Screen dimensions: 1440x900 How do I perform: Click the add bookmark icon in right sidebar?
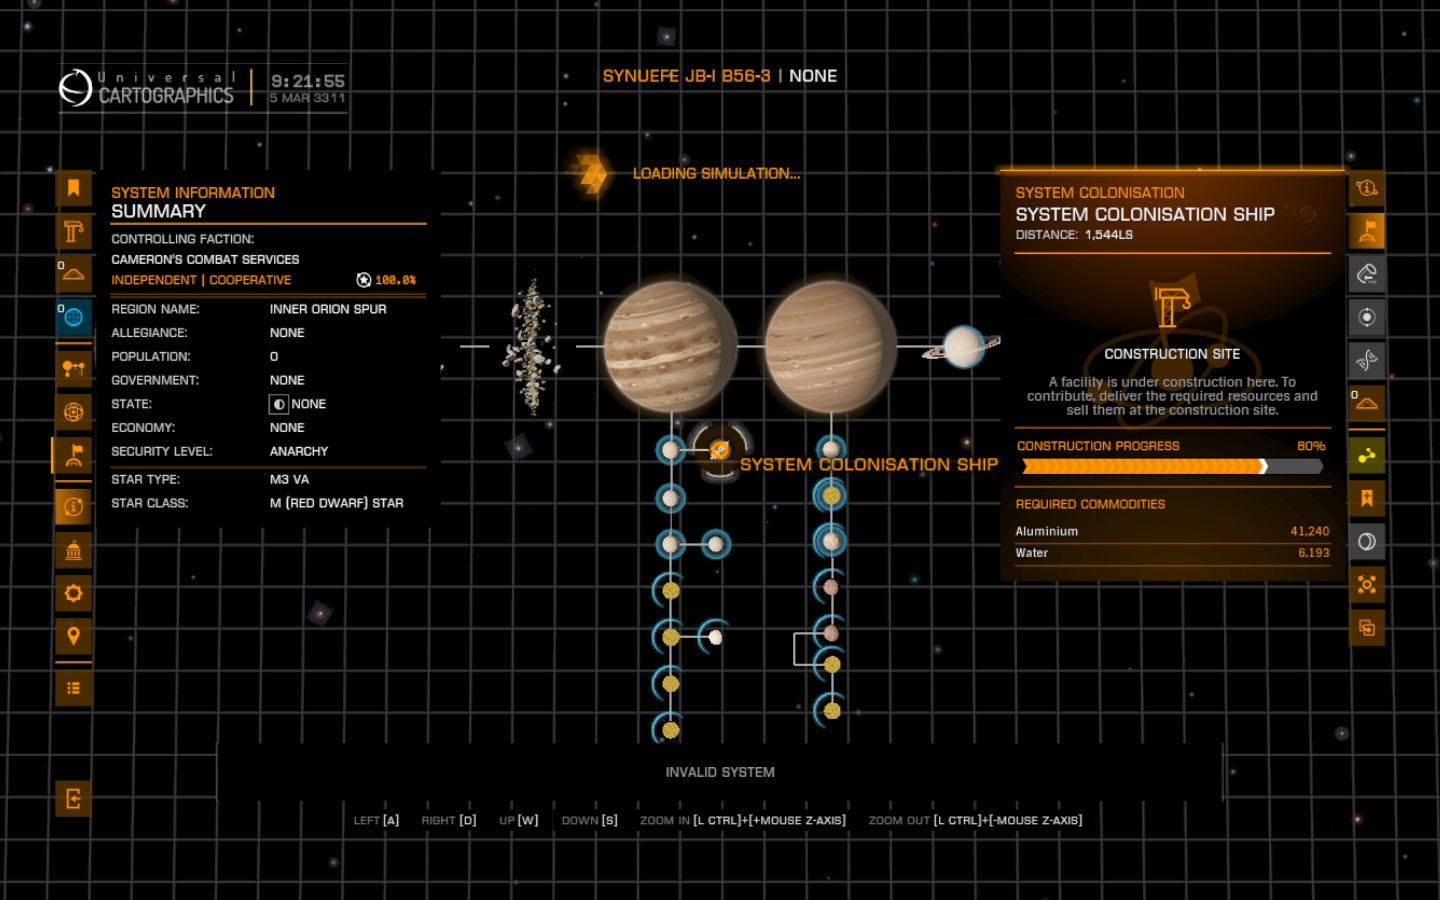pos(1367,498)
